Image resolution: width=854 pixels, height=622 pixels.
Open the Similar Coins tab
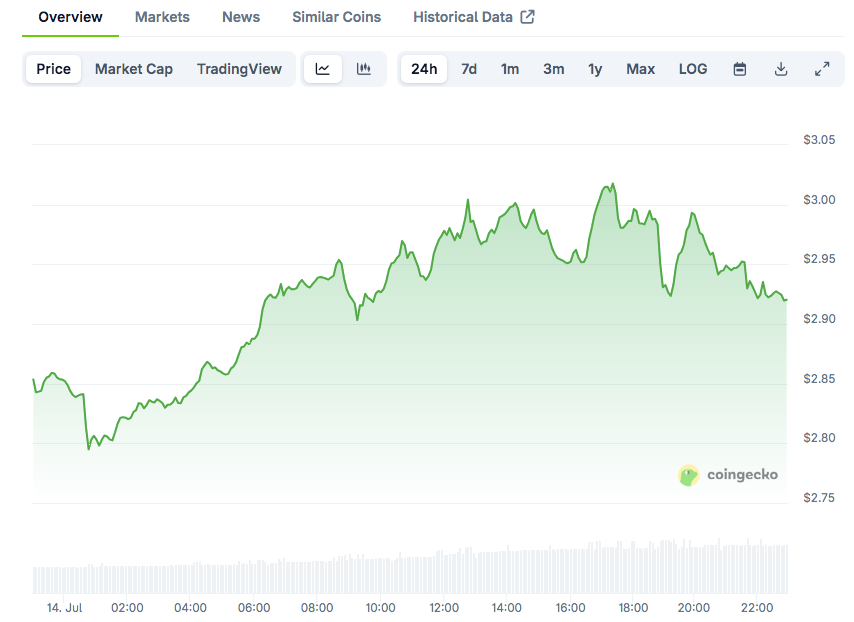tap(336, 17)
